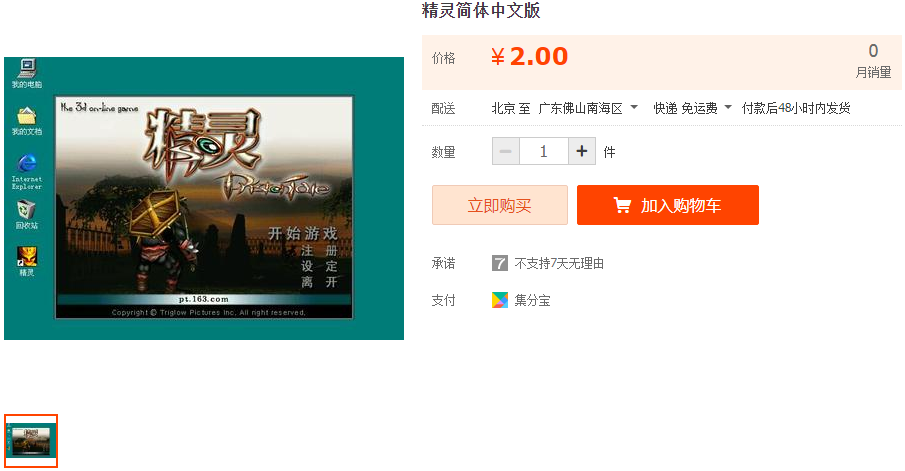The image size is (905, 471).
Task: Decrease quantity with minus button
Action: [506, 151]
